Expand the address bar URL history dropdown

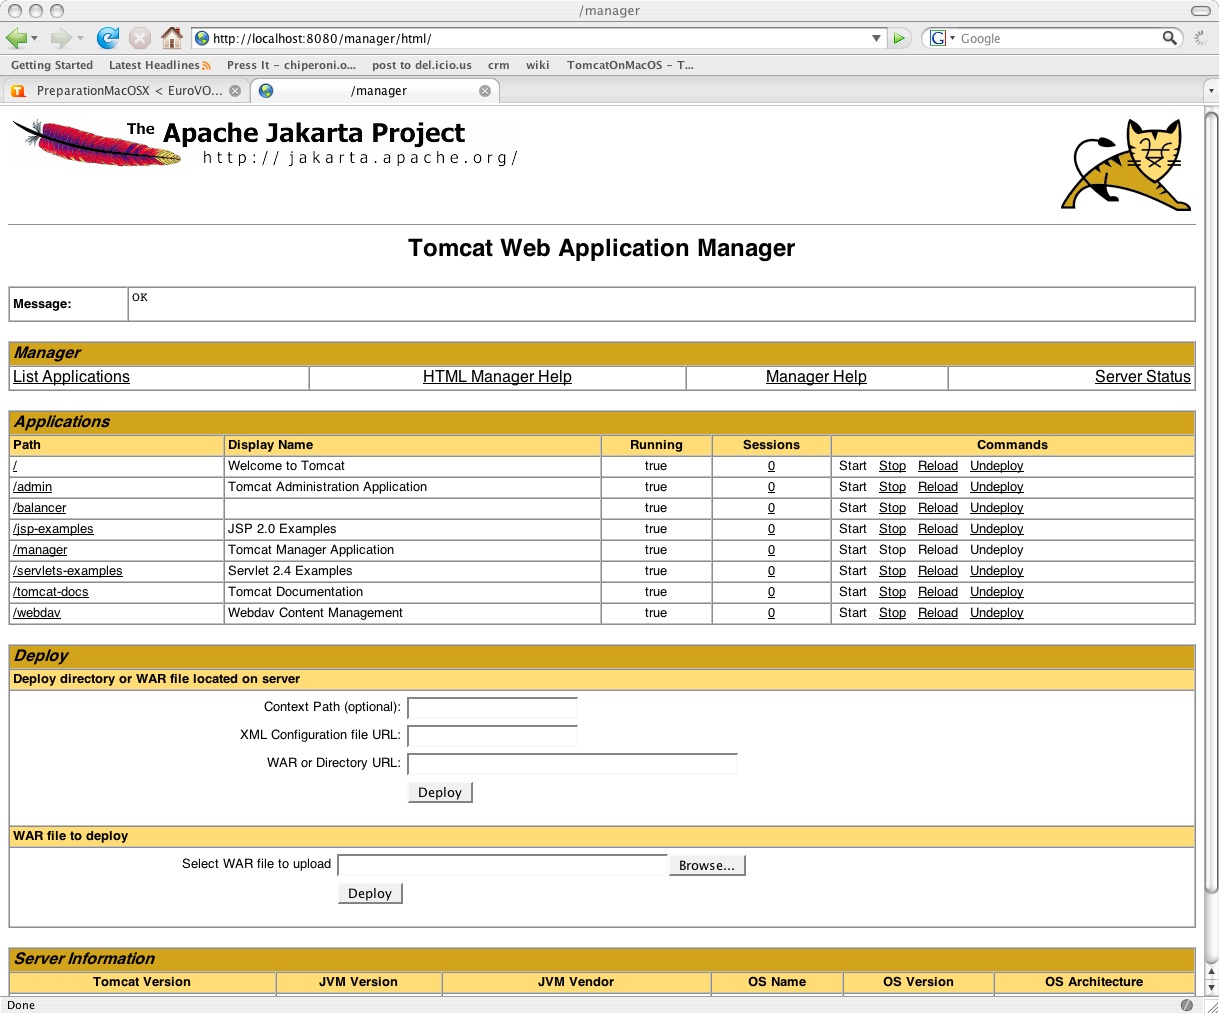coord(876,38)
